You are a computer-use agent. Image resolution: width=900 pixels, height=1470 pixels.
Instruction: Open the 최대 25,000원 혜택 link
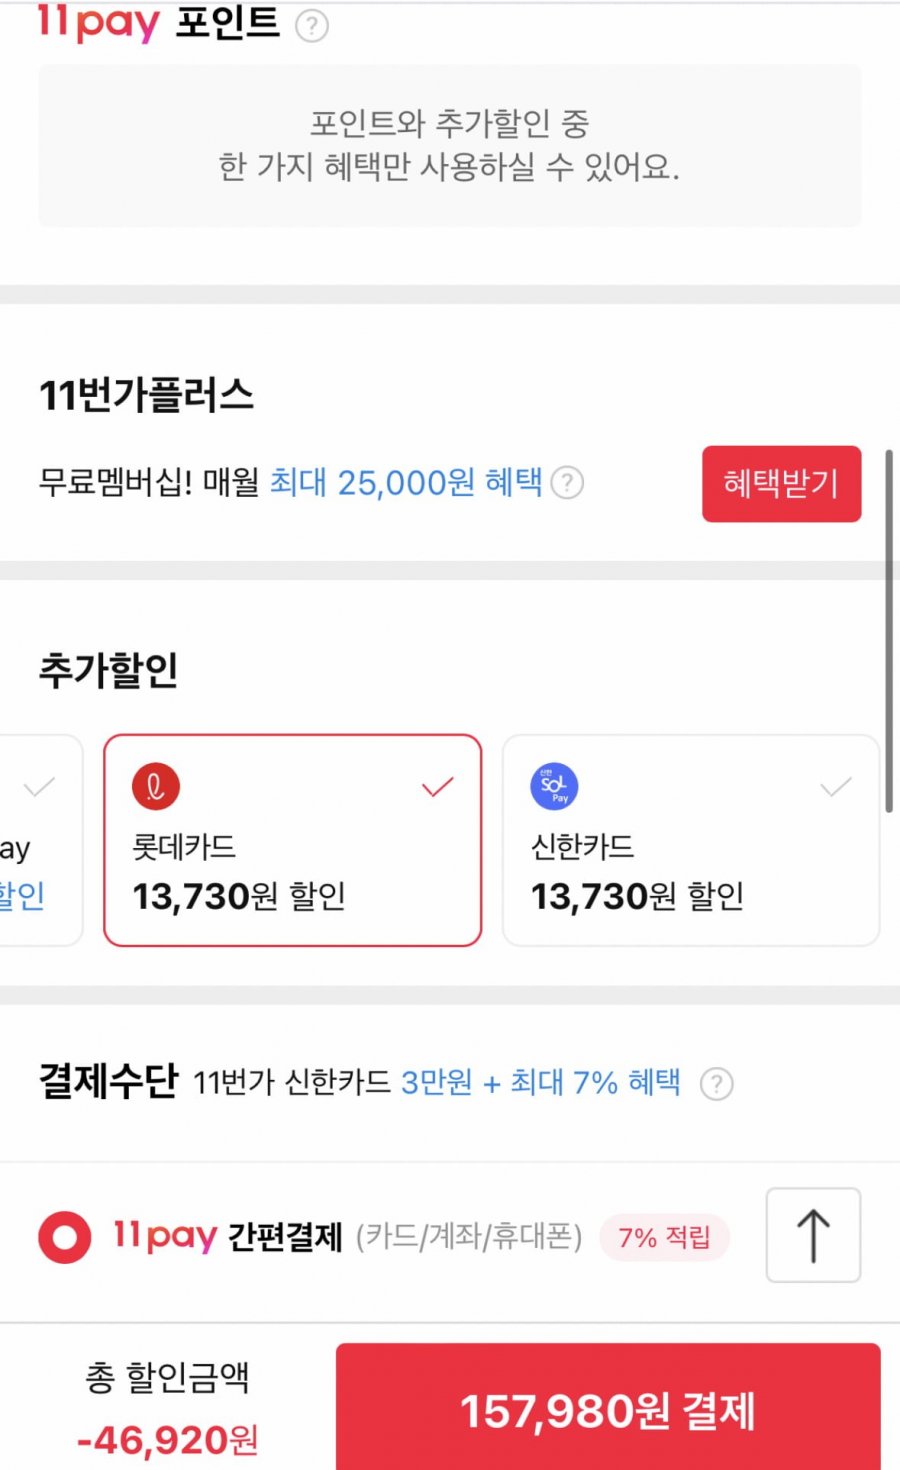coord(406,483)
